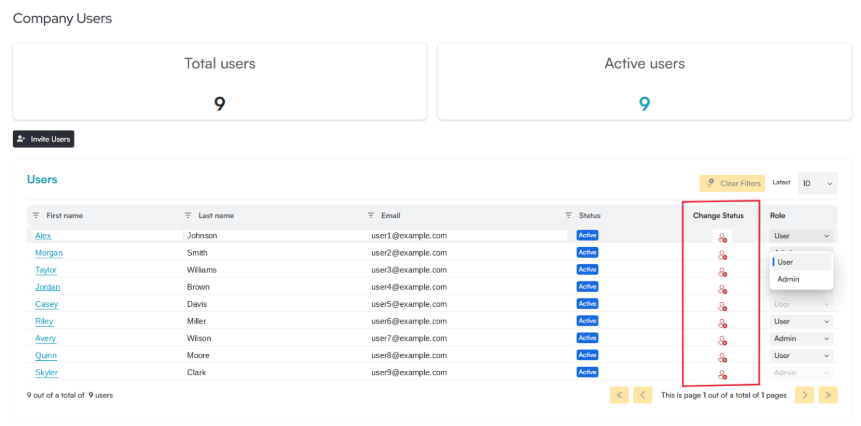Click the page 1 of 1 pagination text
The height and width of the screenshot is (426, 861).
coord(724,395)
